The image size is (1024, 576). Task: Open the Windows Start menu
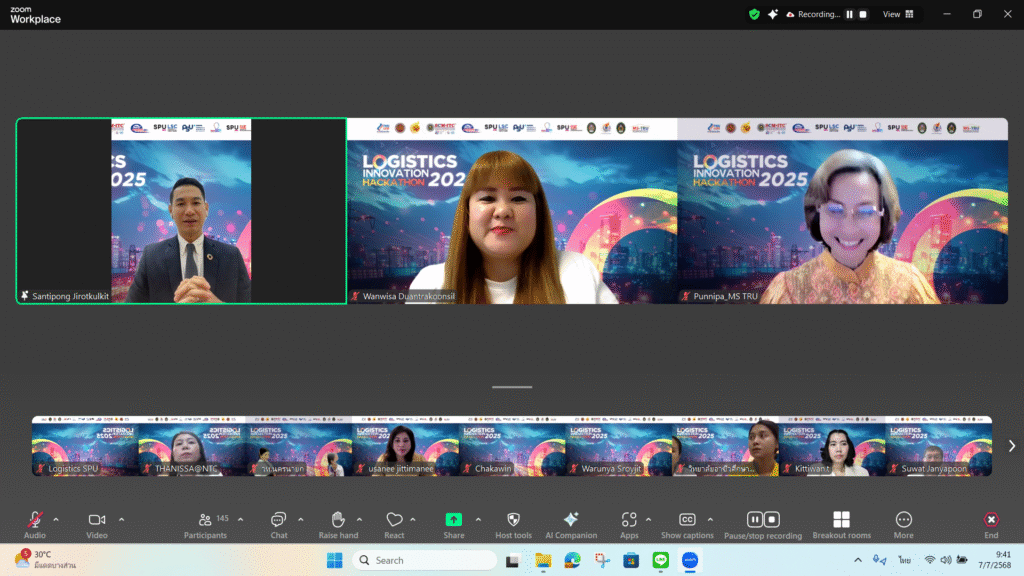point(334,560)
